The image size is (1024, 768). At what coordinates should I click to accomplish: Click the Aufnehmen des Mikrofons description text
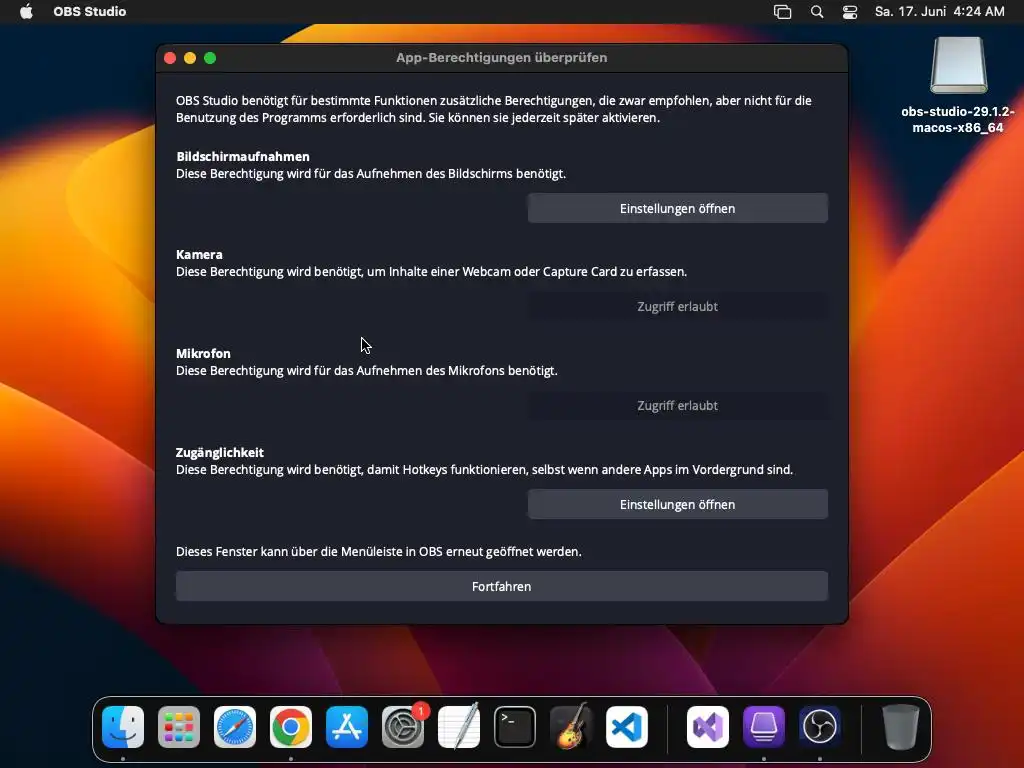(x=367, y=371)
